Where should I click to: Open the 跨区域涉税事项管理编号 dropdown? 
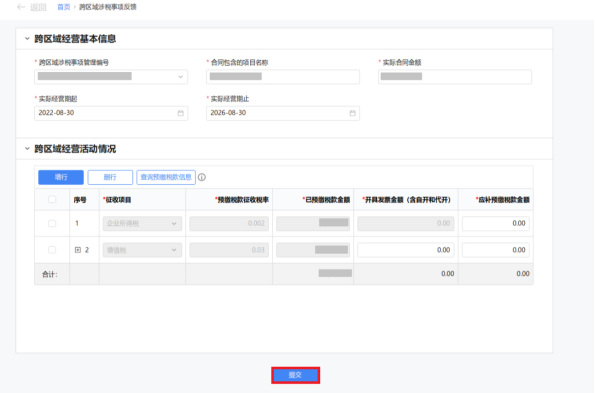[x=111, y=77]
